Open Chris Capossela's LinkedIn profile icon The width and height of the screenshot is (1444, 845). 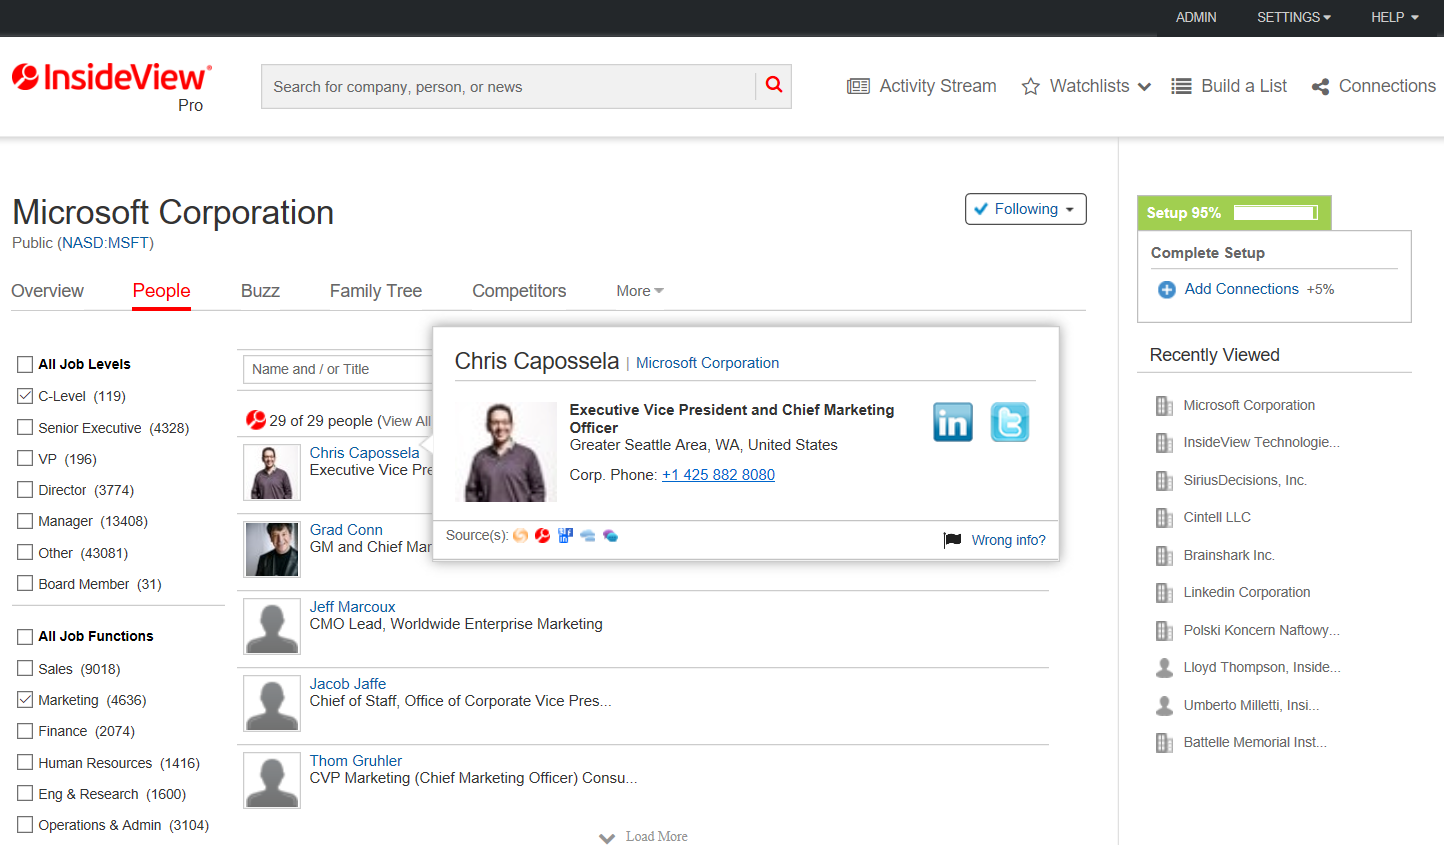952,422
